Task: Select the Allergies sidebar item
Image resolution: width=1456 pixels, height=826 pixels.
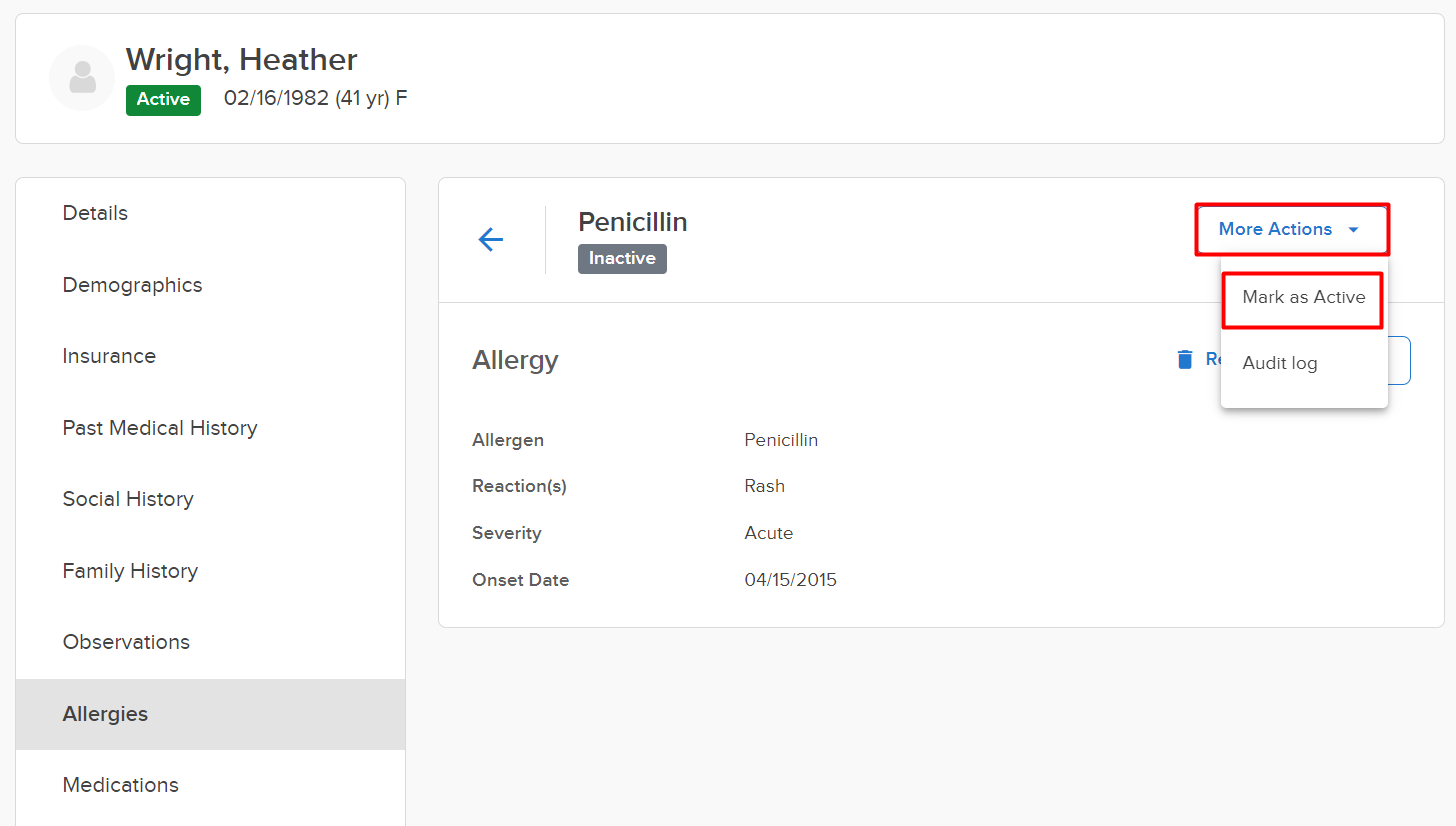Action: pos(105,714)
